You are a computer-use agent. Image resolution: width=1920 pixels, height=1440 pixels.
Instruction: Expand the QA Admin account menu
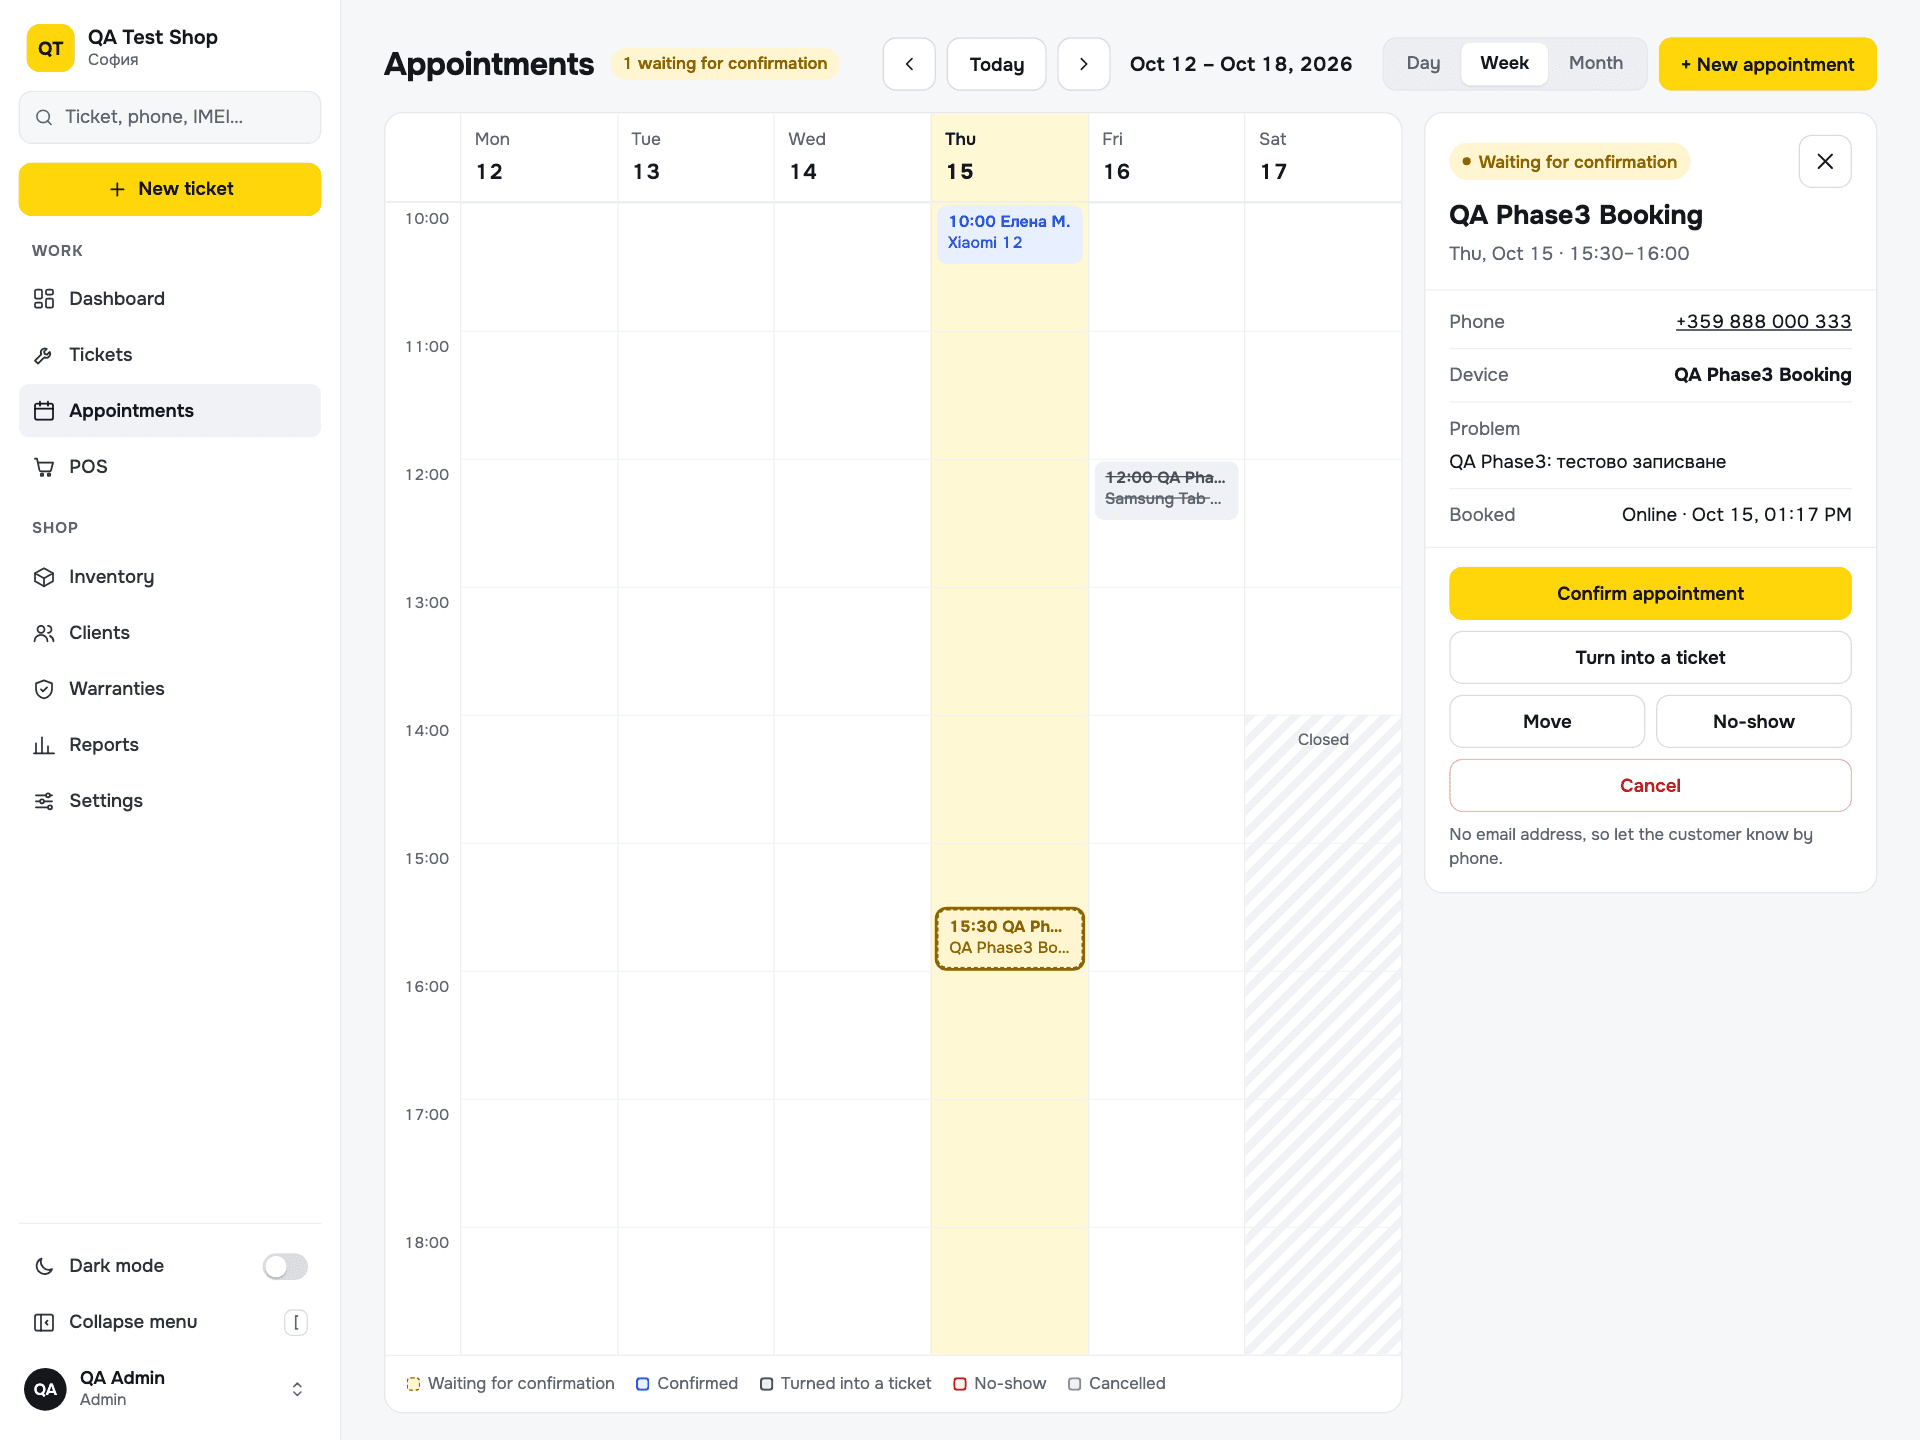(297, 1389)
